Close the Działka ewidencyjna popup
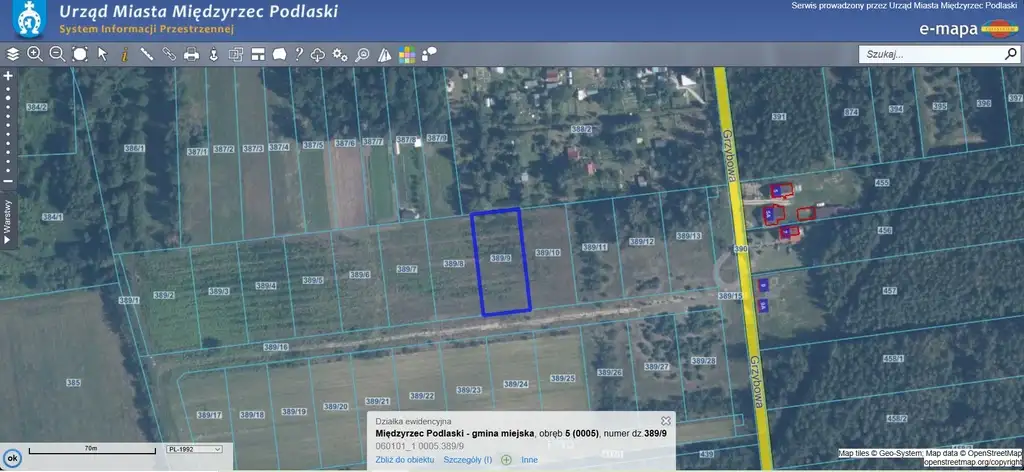 click(x=666, y=421)
